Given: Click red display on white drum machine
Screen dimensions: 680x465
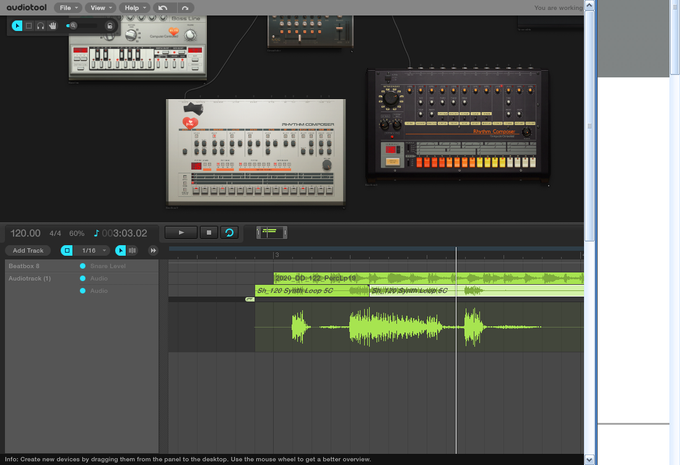Looking at the screenshot, I should coord(196,166).
